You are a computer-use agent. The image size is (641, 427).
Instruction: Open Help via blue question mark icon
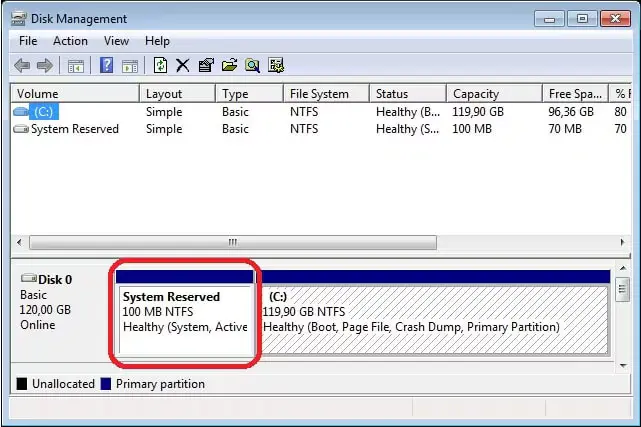(107, 65)
